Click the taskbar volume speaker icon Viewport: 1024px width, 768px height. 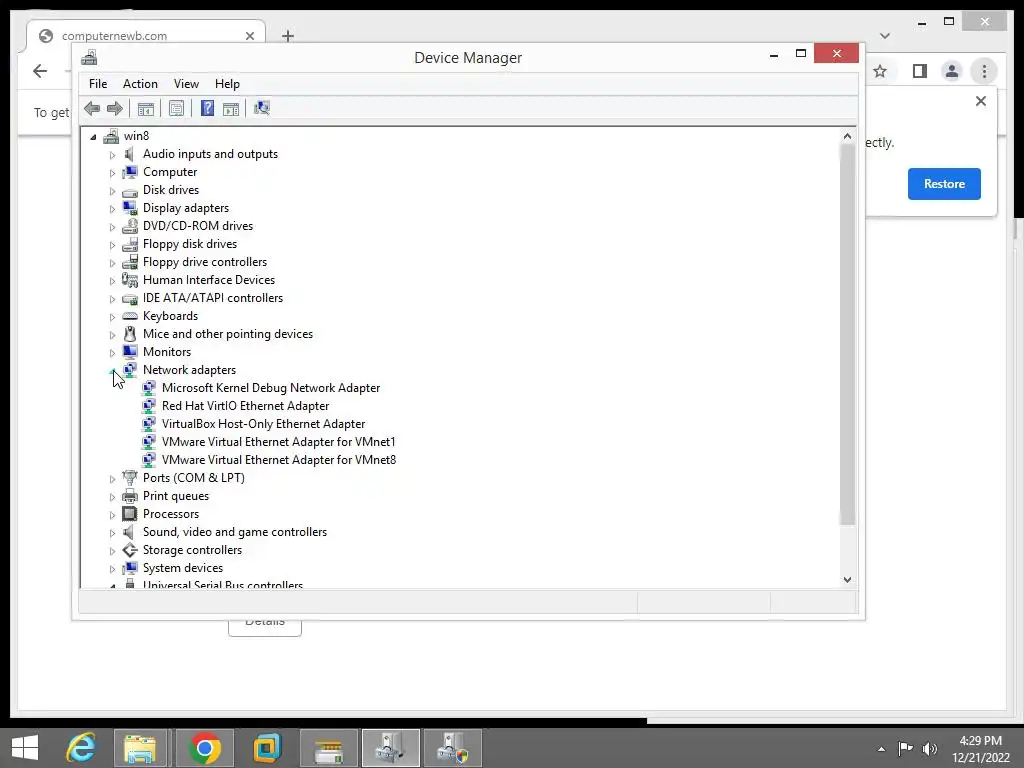tap(929, 749)
